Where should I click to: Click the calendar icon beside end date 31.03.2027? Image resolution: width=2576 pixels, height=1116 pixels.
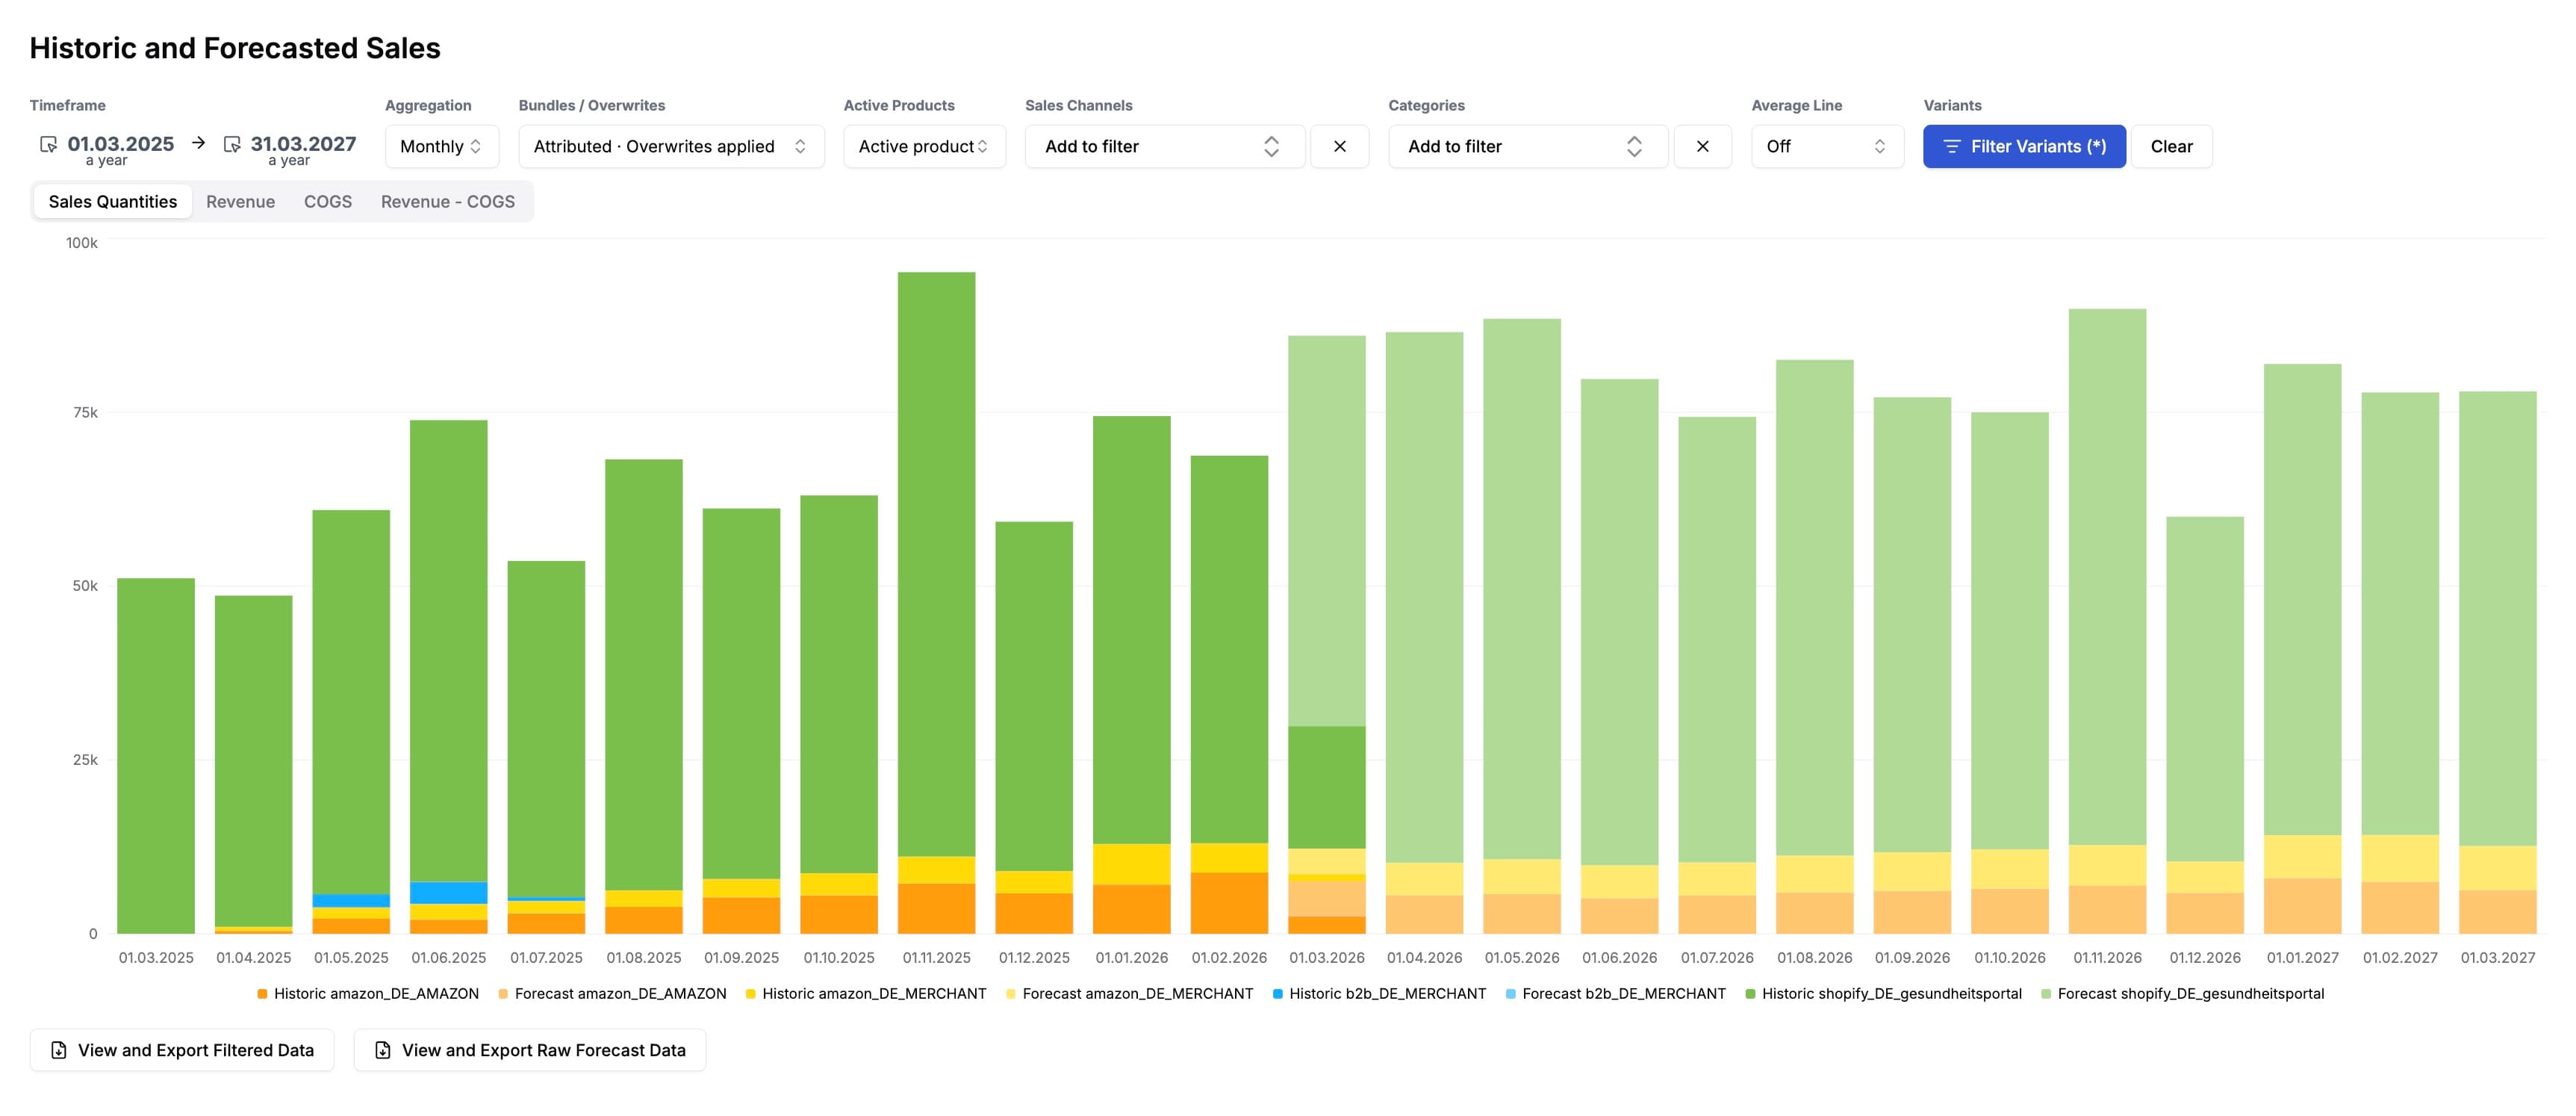tap(232, 144)
